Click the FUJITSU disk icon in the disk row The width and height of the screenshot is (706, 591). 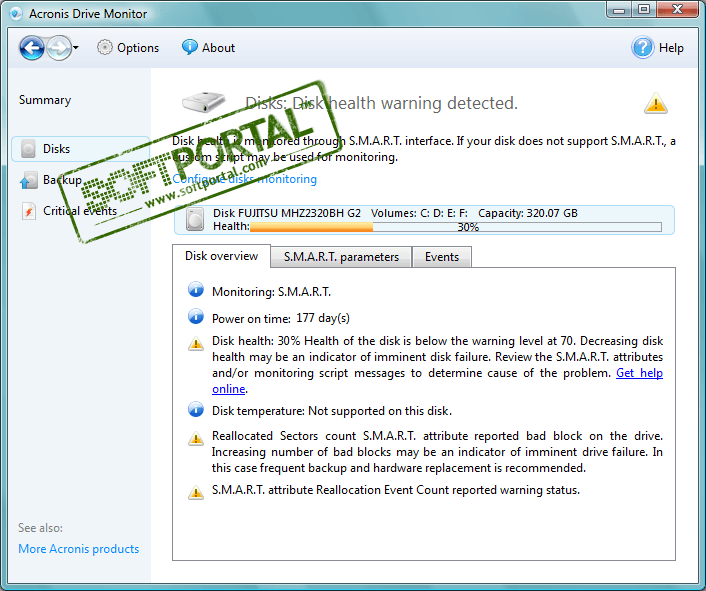(195, 220)
